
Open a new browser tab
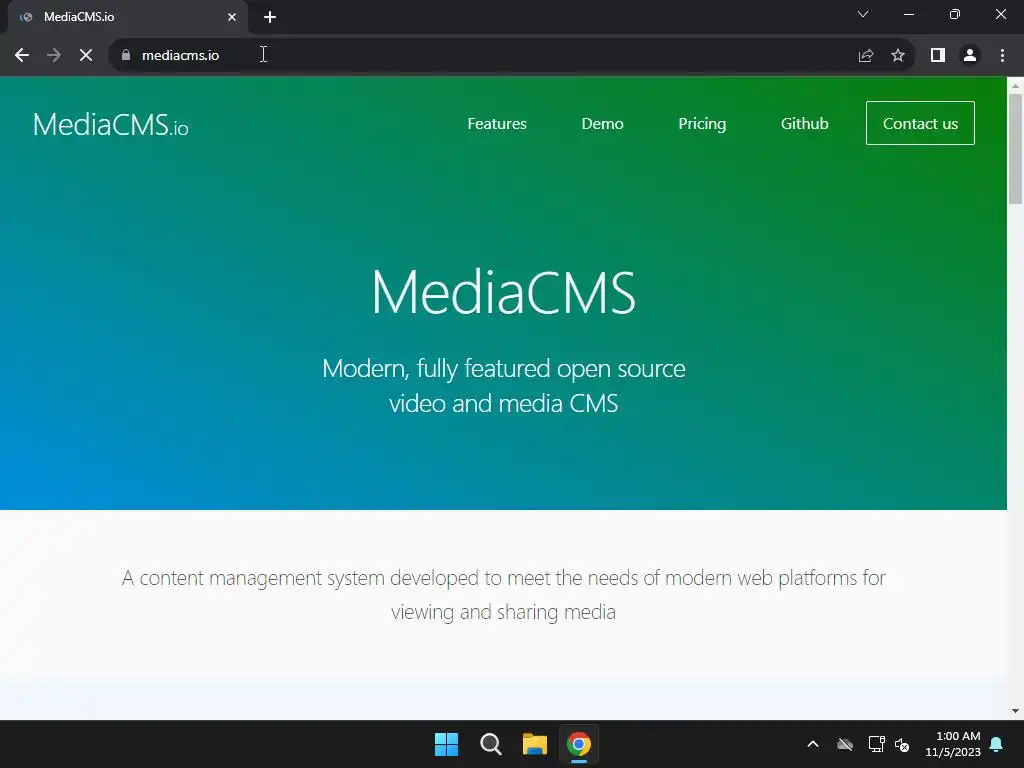point(270,17)
